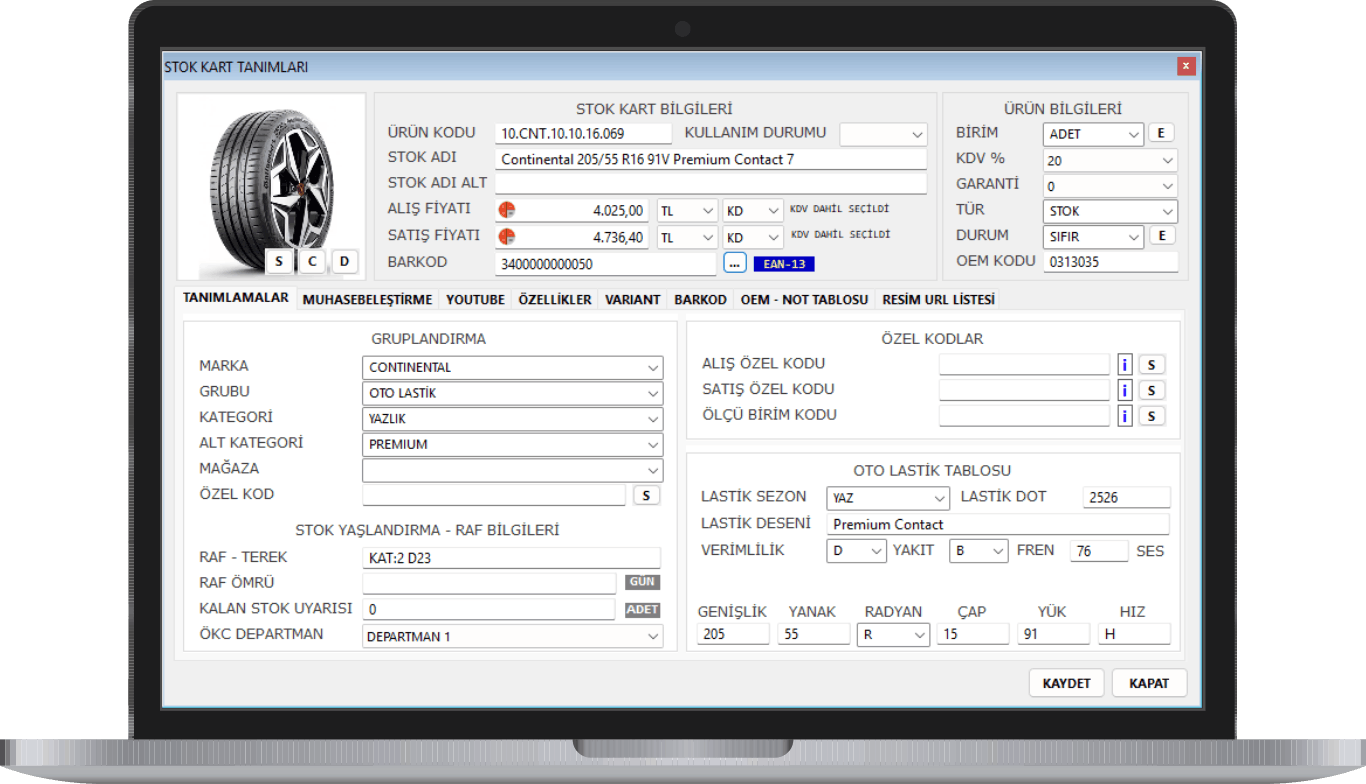Click the RAF - TEREK field

point(512,558)
